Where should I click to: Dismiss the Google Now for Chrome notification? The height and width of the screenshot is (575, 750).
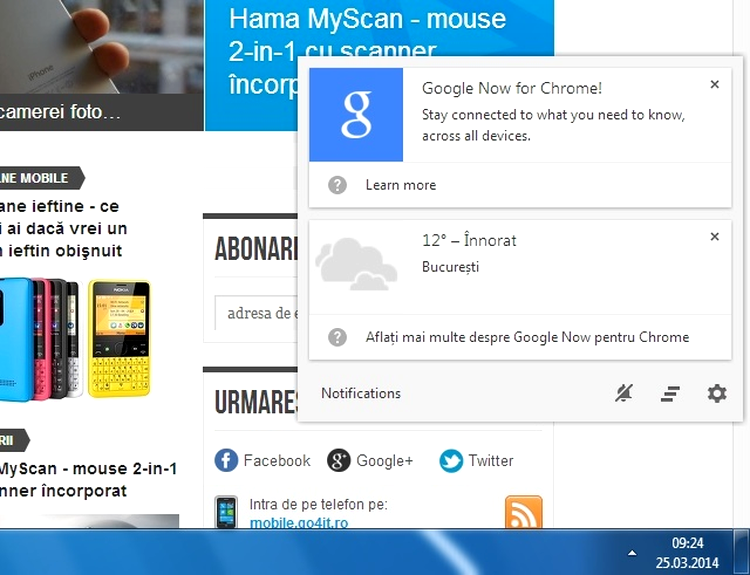pos(715,85)
